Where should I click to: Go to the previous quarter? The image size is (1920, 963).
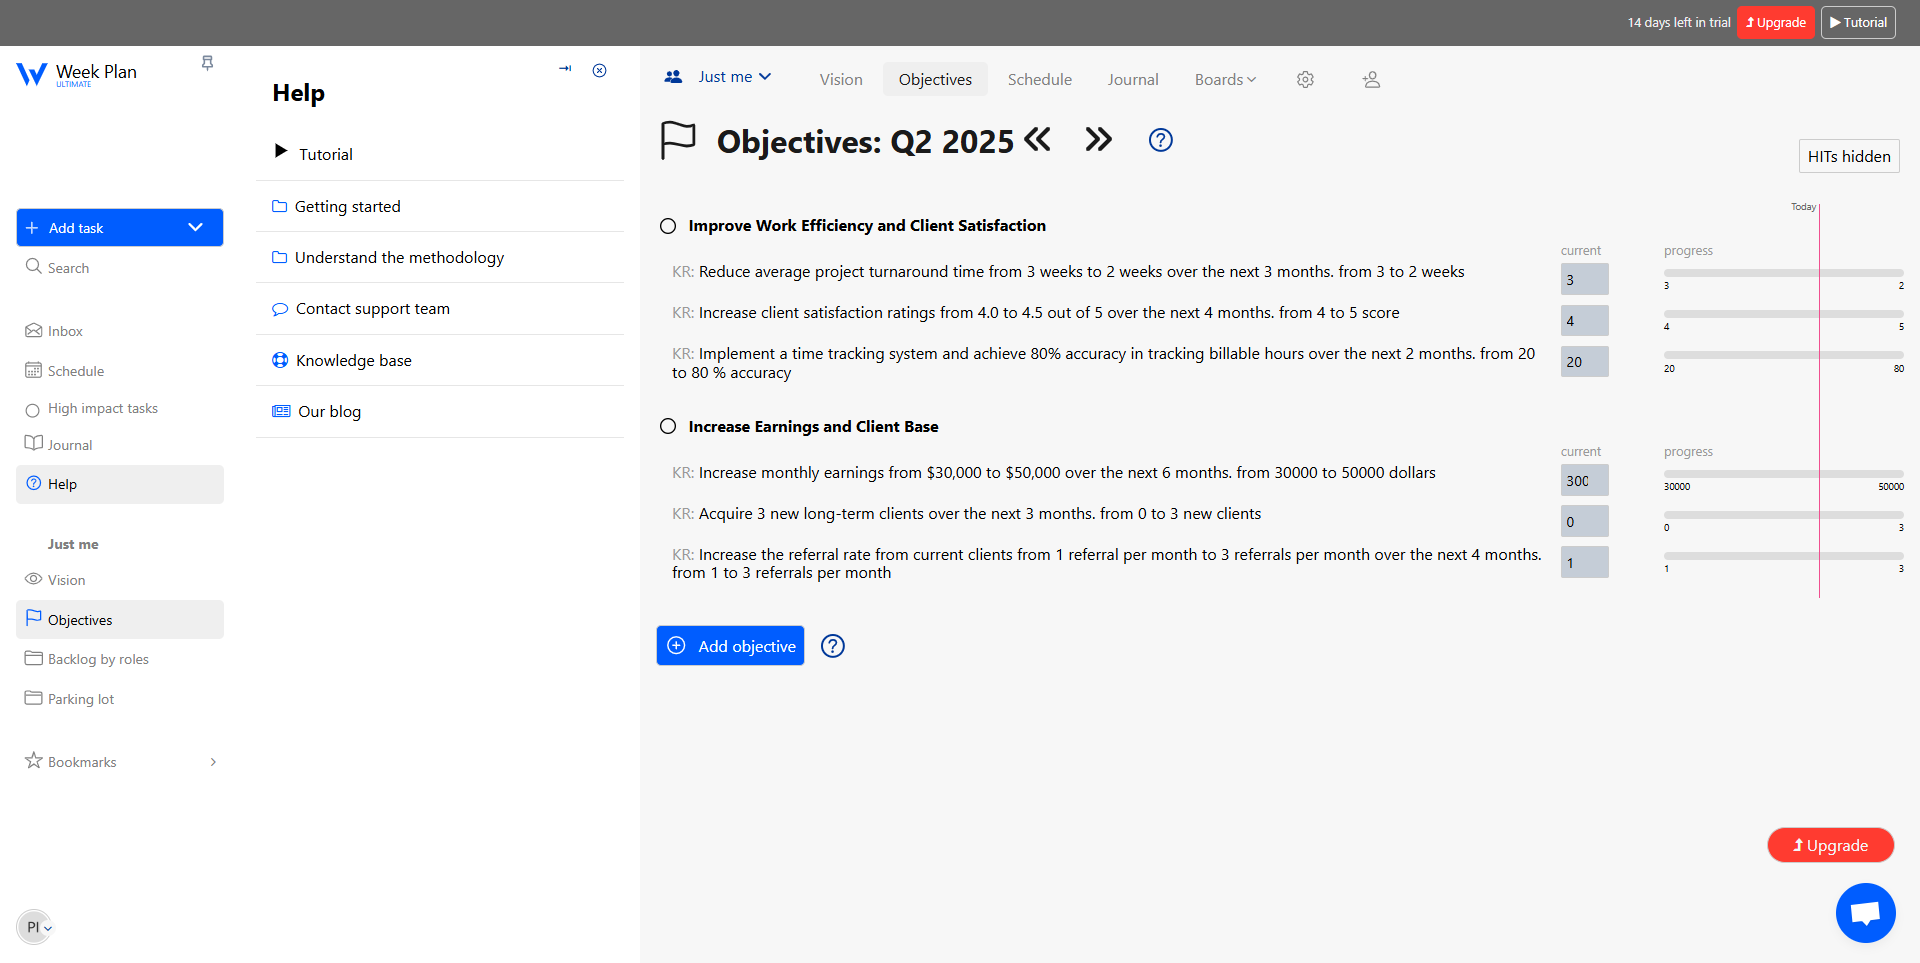point(1039,139)
